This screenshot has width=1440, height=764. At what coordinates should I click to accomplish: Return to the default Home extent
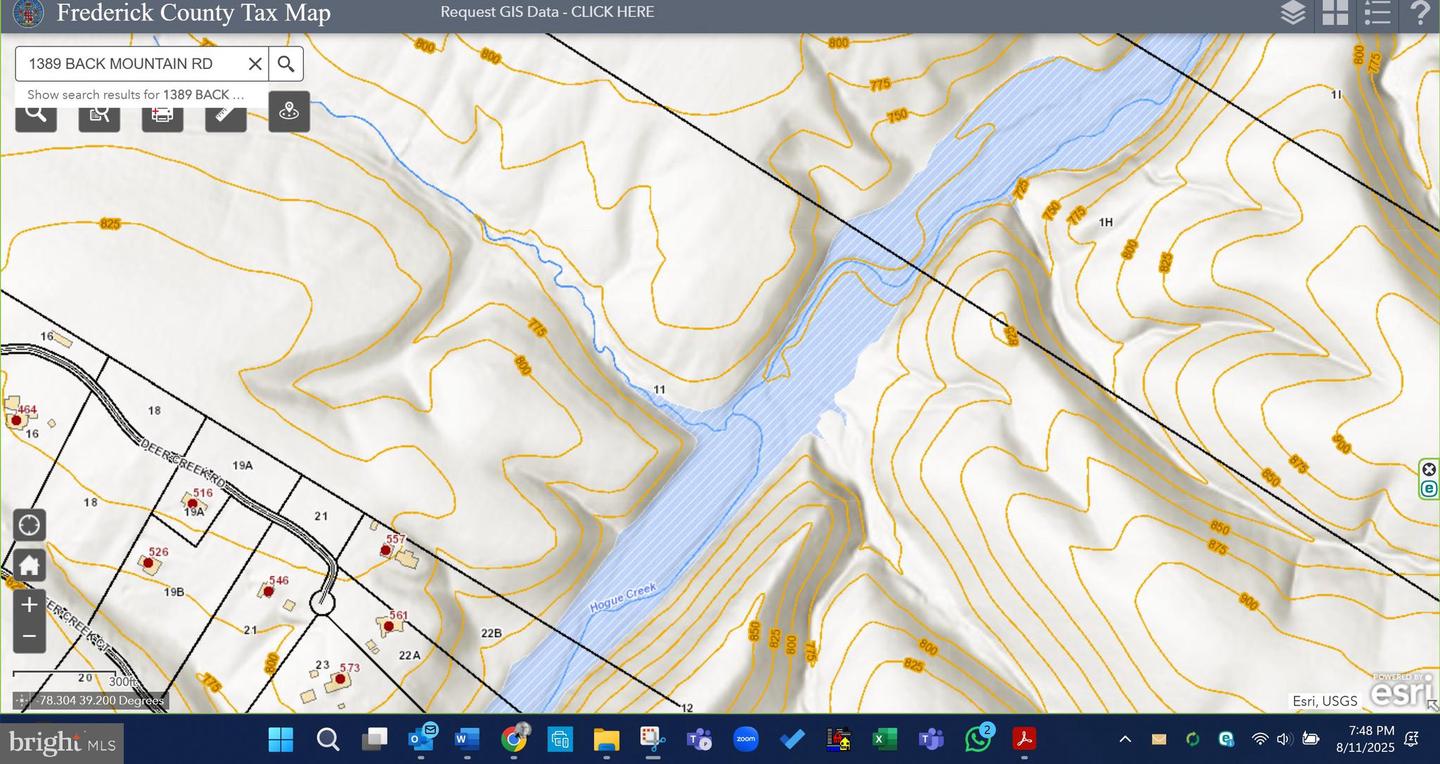tap(29, 566)
